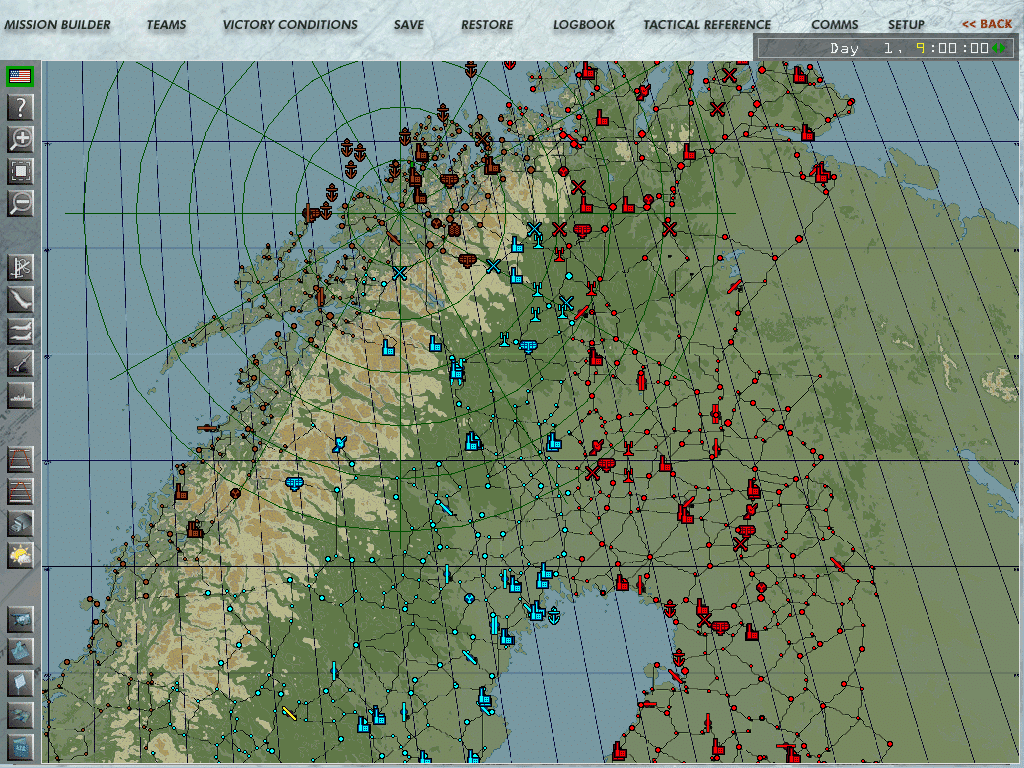Viewport: 1024px width, 768px height.
Task: Open the weather sun-and-cloud icon
Action: click(20, 555)
